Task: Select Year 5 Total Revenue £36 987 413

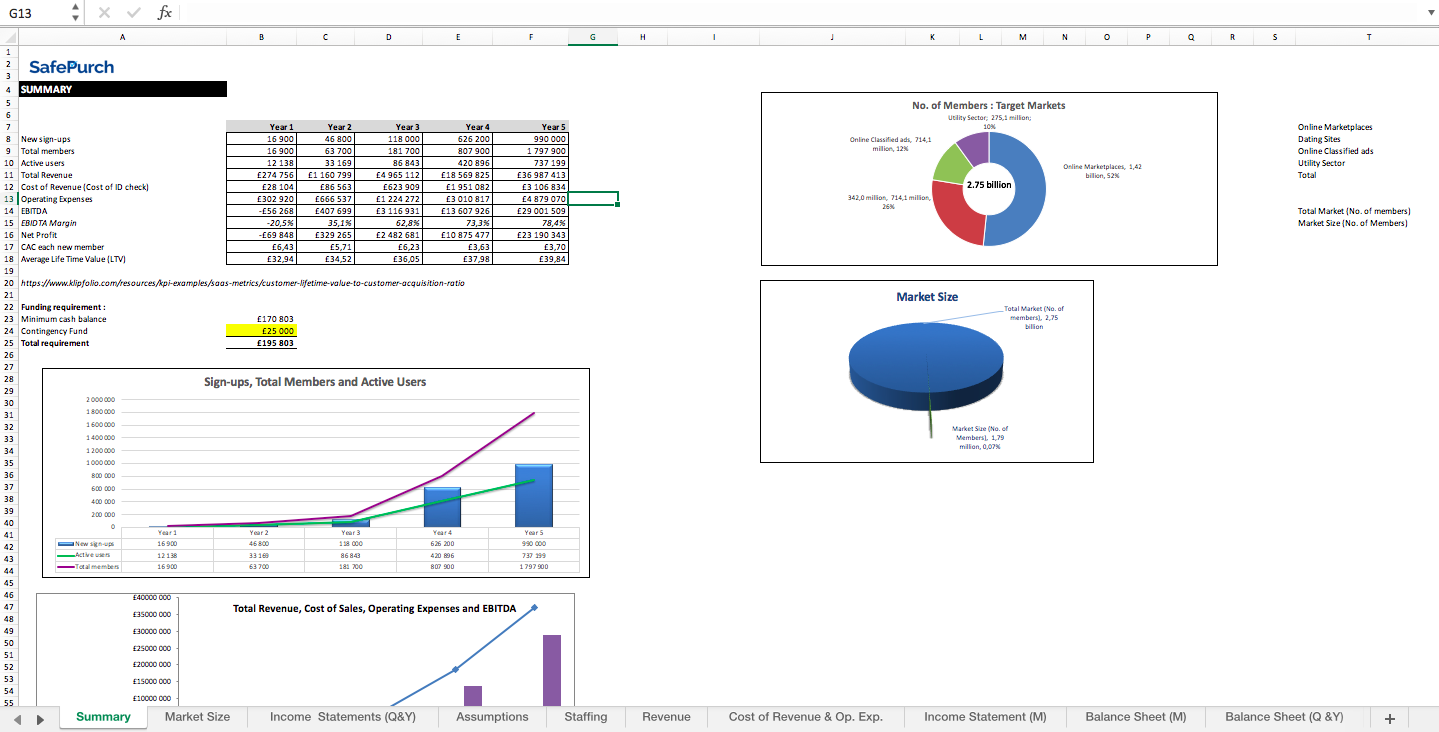Action: click(x=530, y=175)
